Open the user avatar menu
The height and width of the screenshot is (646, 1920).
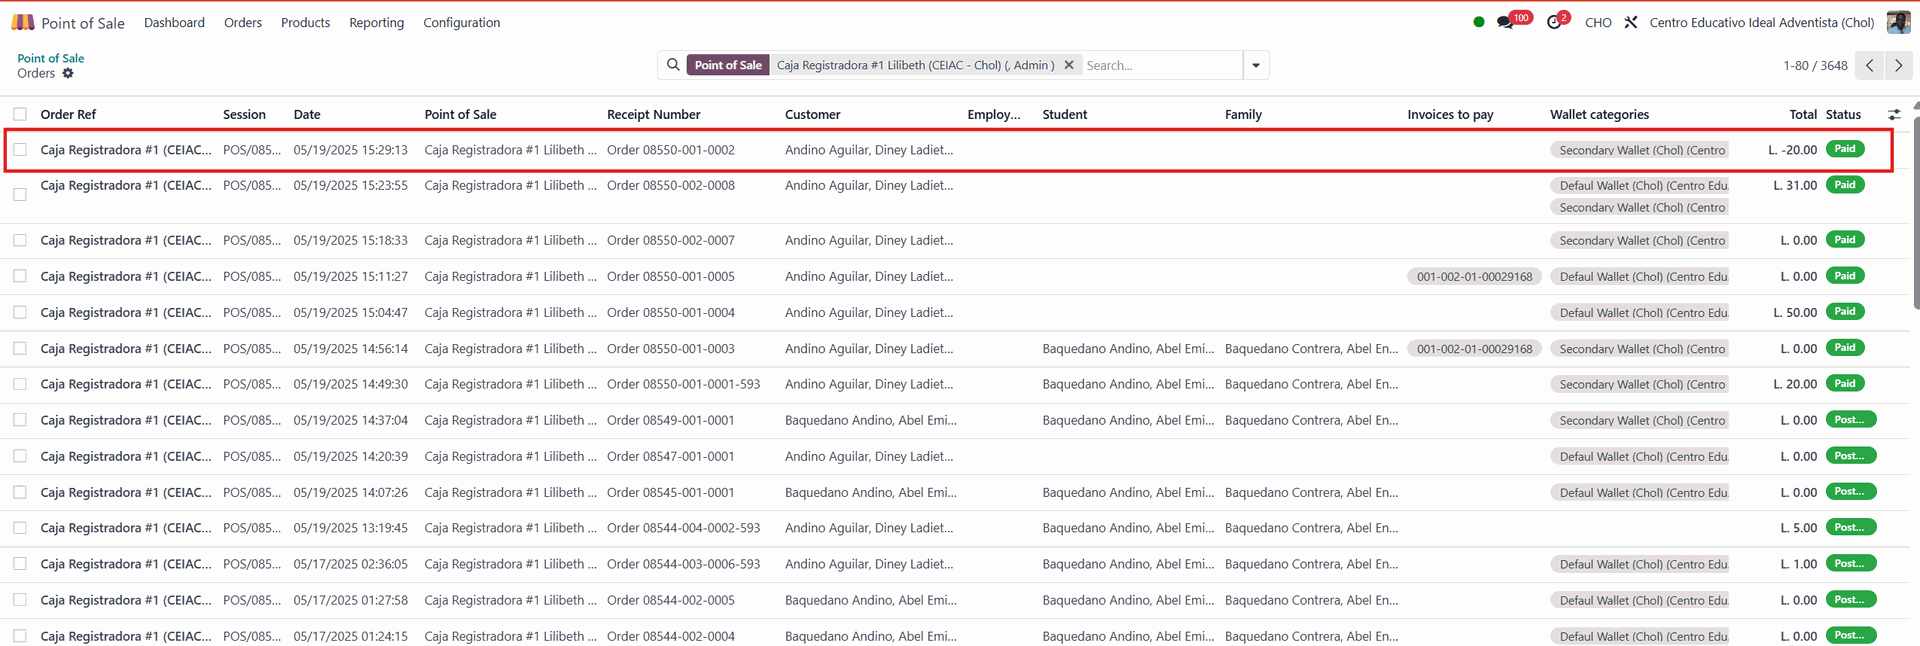1898,22
